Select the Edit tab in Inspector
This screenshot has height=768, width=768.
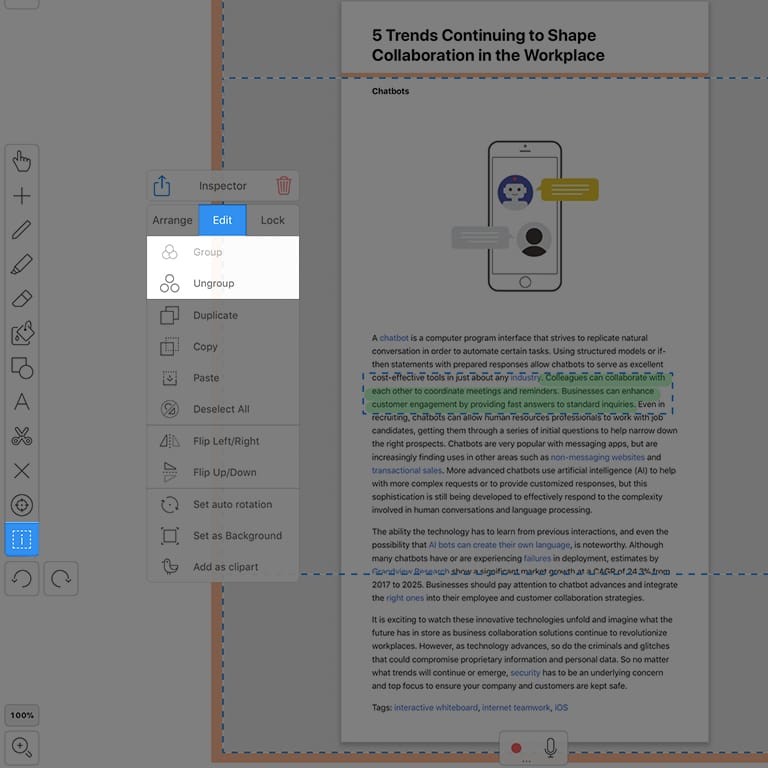point(222,220)
